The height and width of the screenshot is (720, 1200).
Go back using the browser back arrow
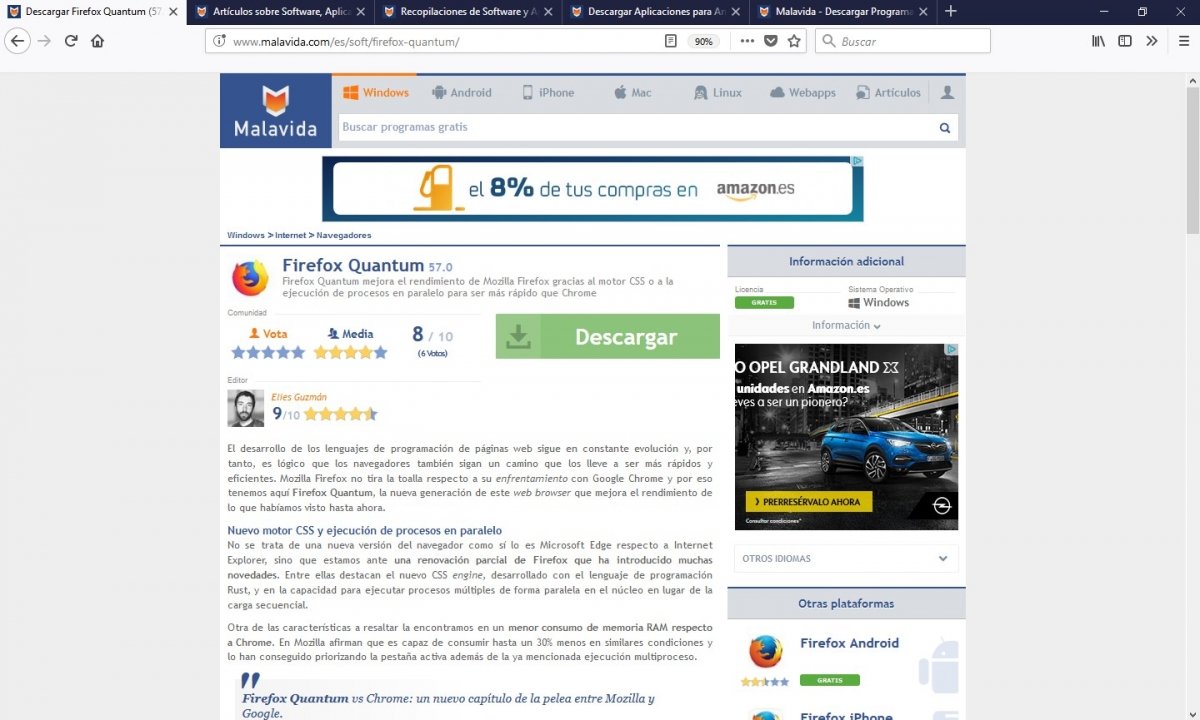pyautogui.click(x=17, y=41)
